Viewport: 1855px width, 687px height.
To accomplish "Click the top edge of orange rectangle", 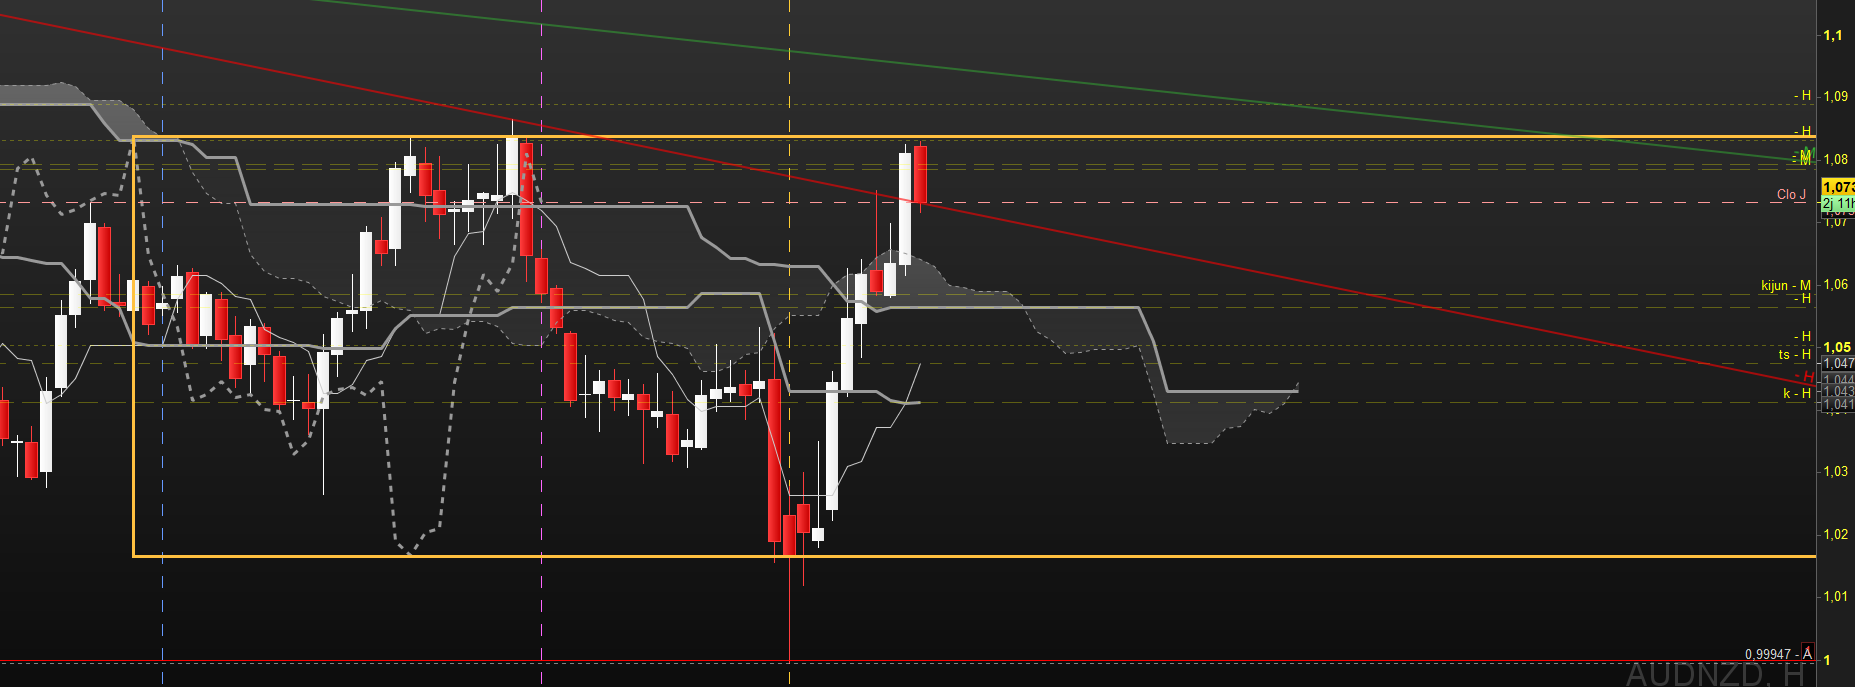I will (974, 137).
